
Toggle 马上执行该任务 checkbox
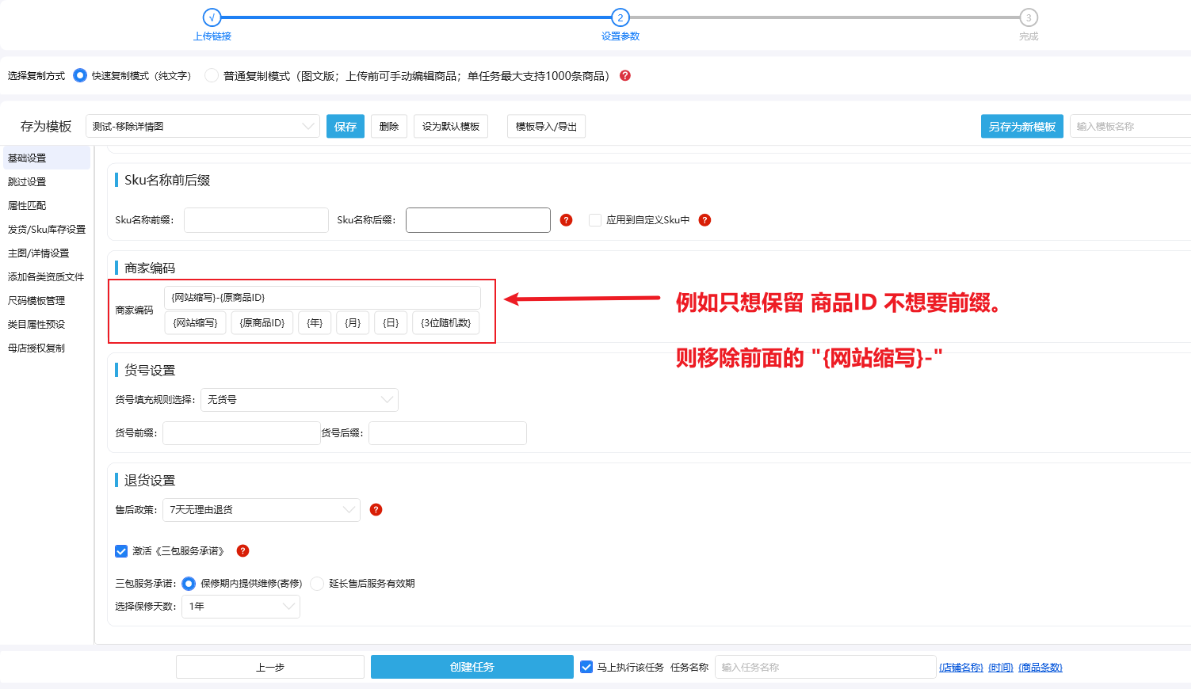pyautogui.click(x=586, y=667)
